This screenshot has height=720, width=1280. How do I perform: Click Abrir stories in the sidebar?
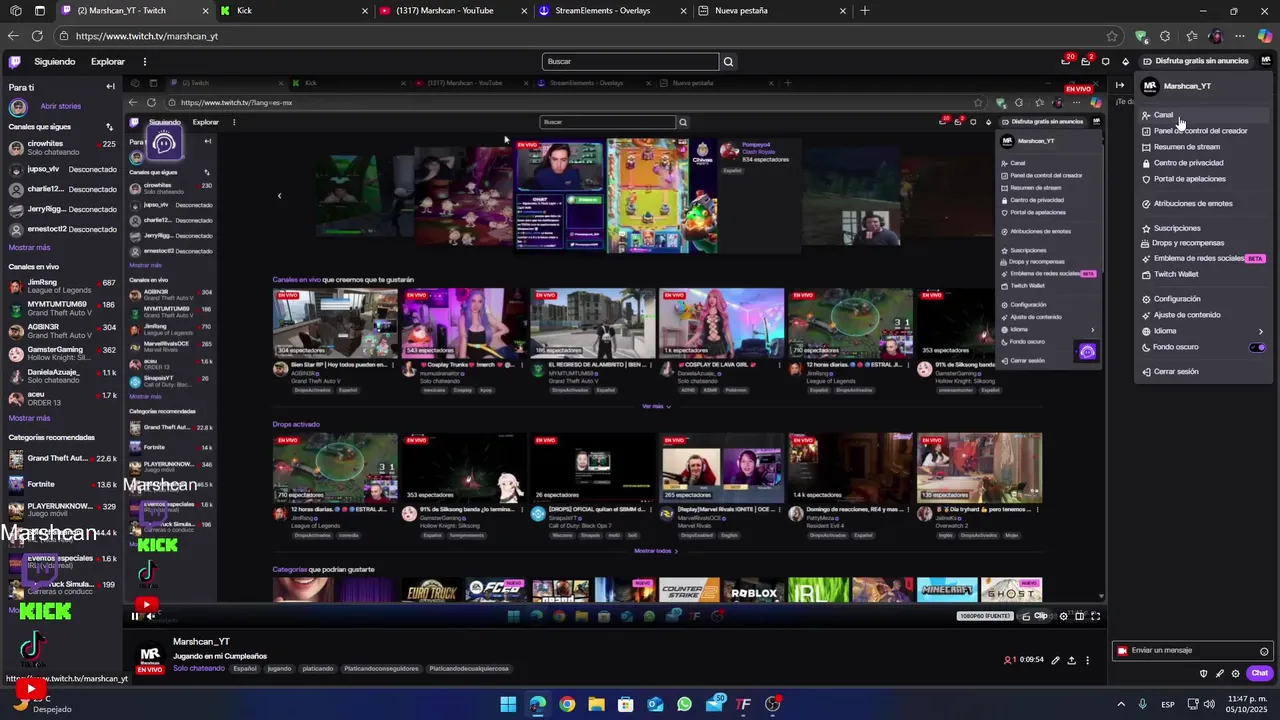(60, 106)
